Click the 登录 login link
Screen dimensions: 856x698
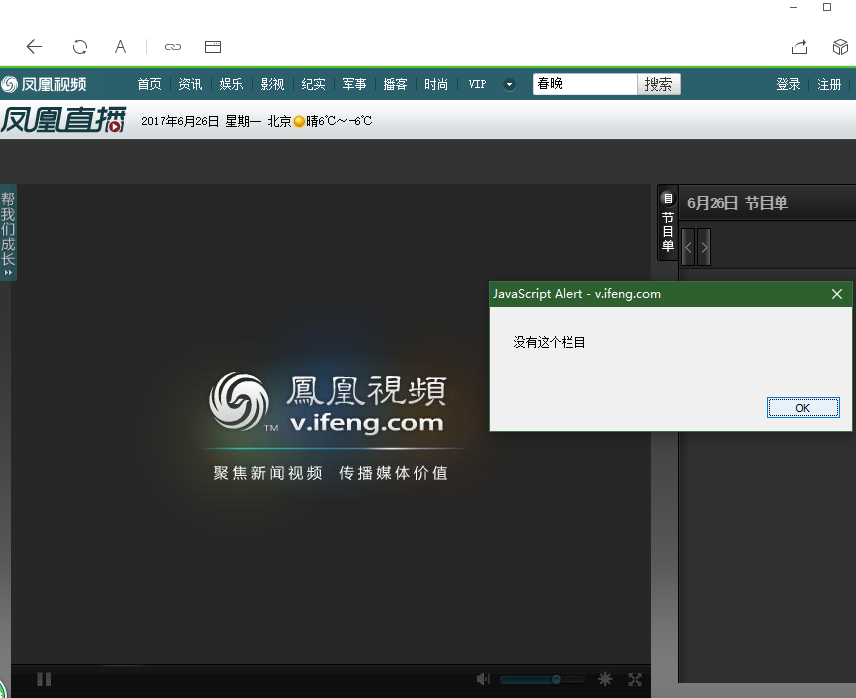pyautogui.click(x=788, y=84)
